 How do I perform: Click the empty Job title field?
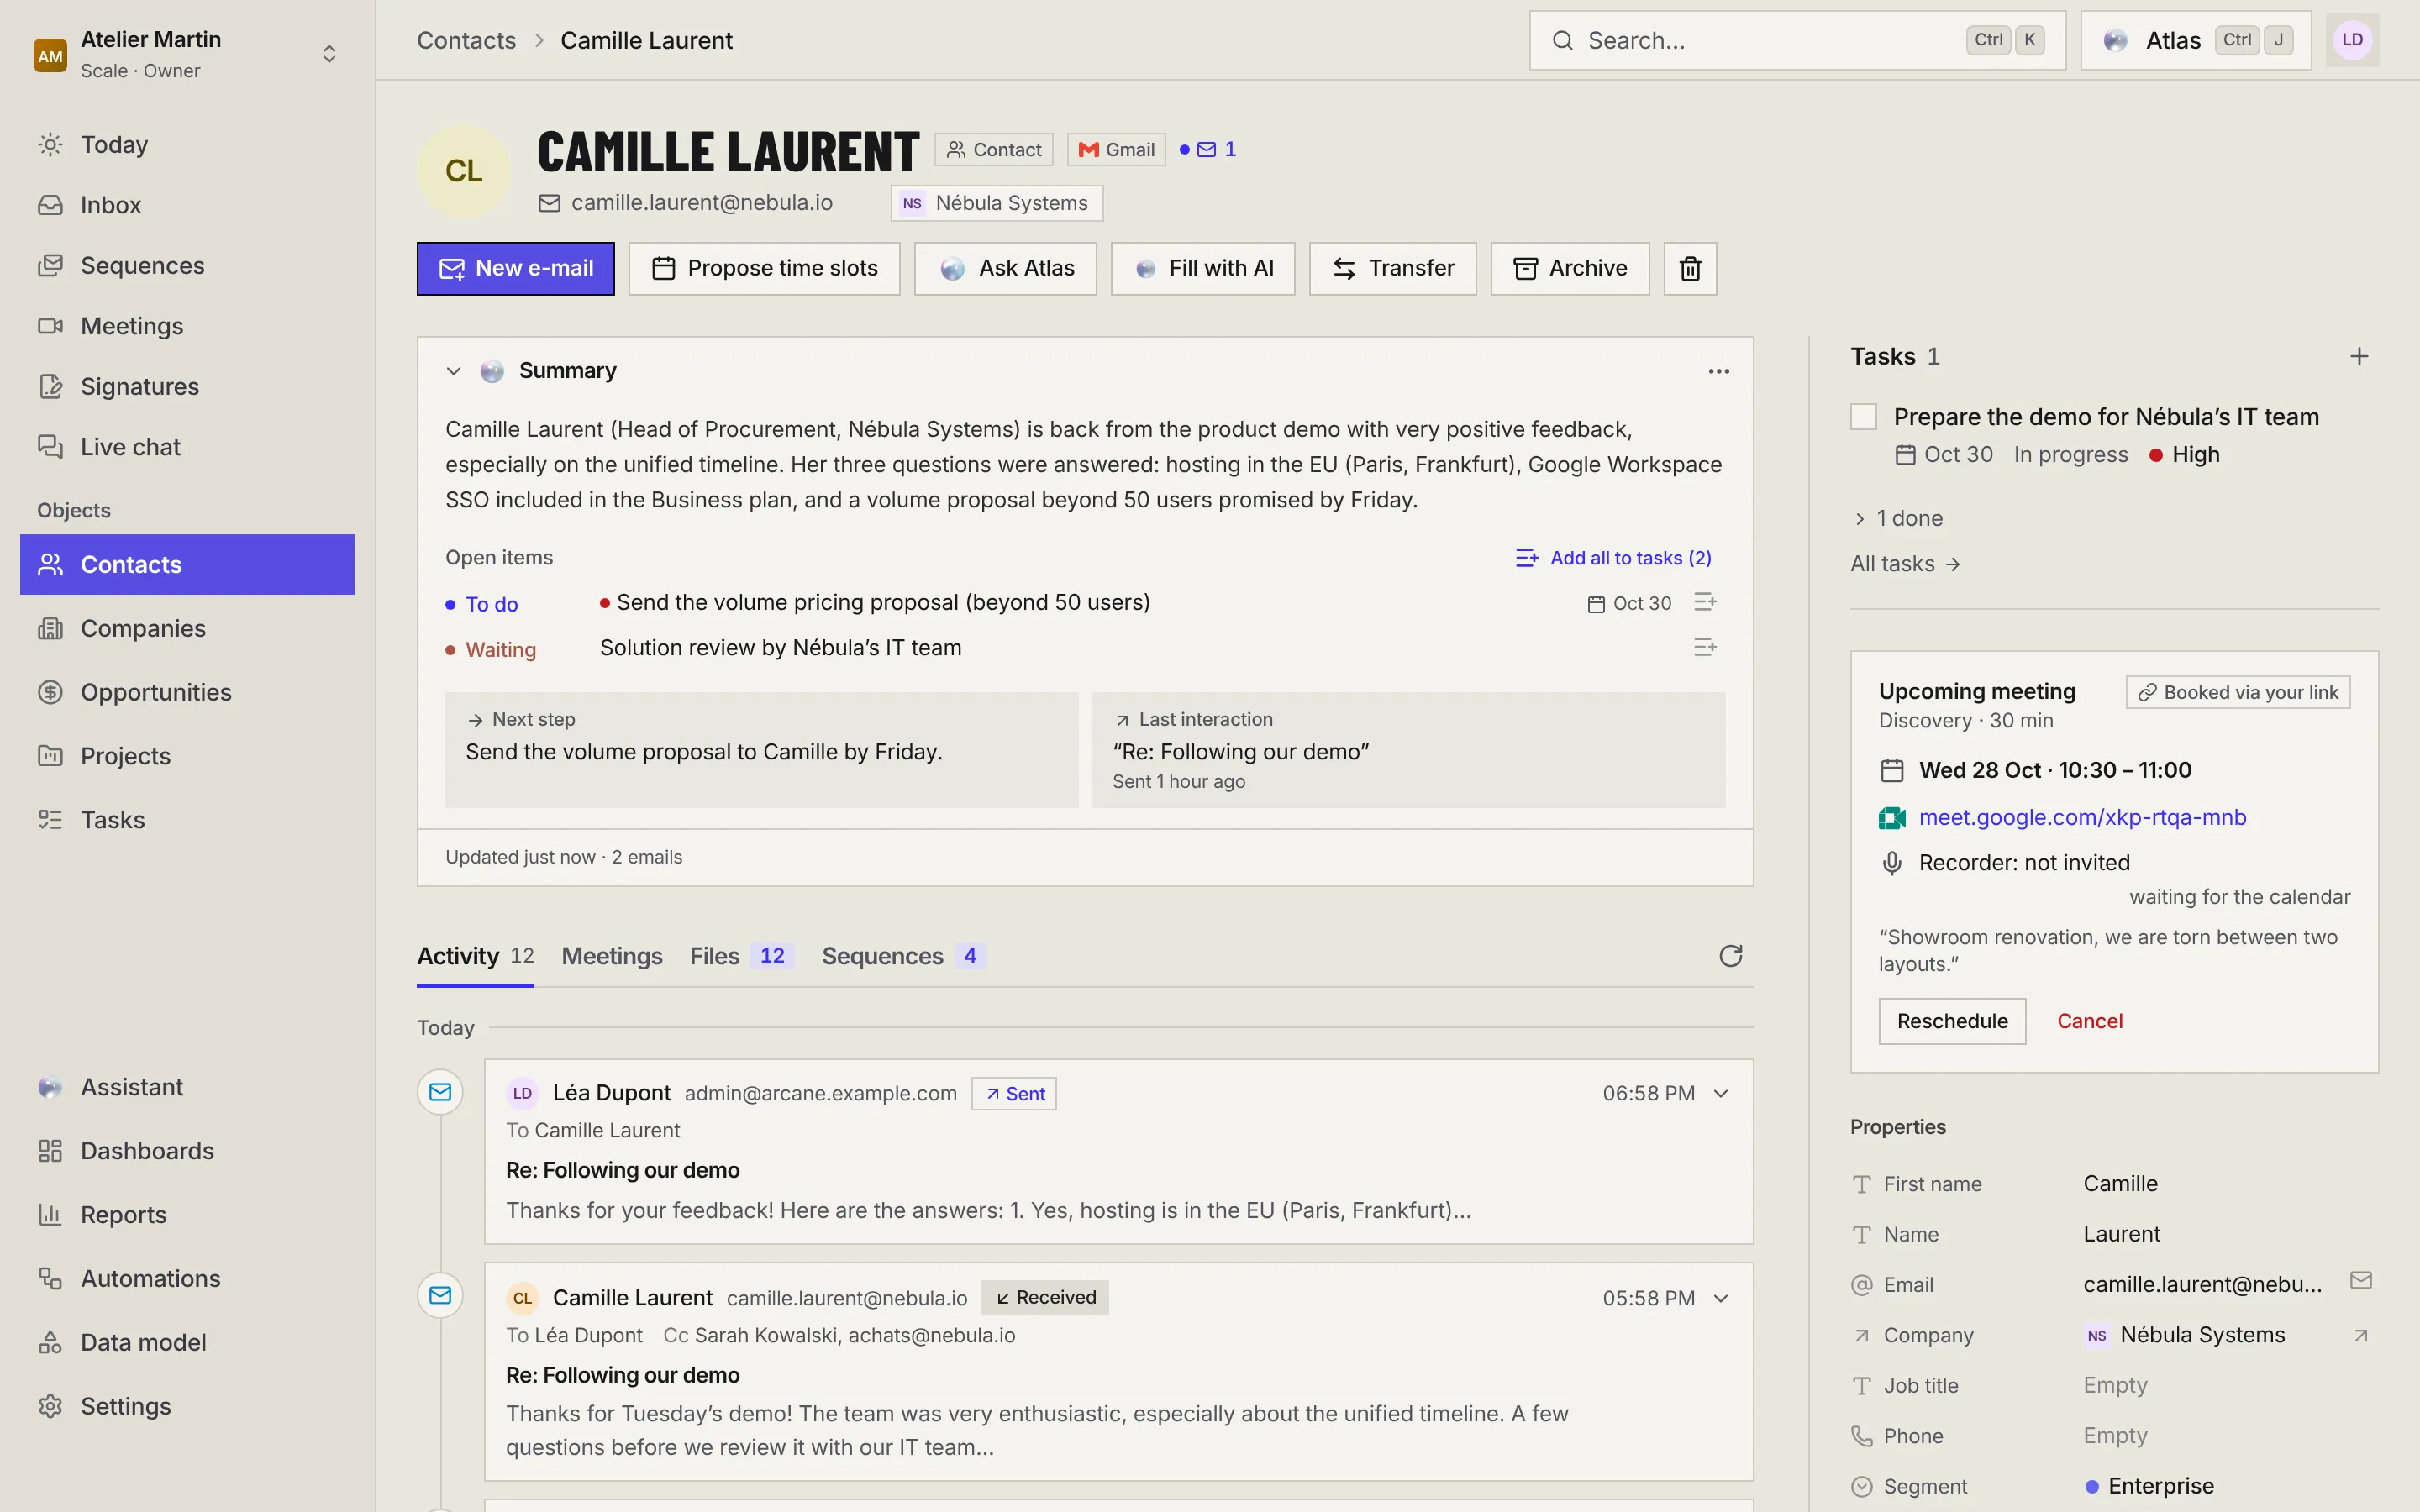[x=2115, y=1385]
